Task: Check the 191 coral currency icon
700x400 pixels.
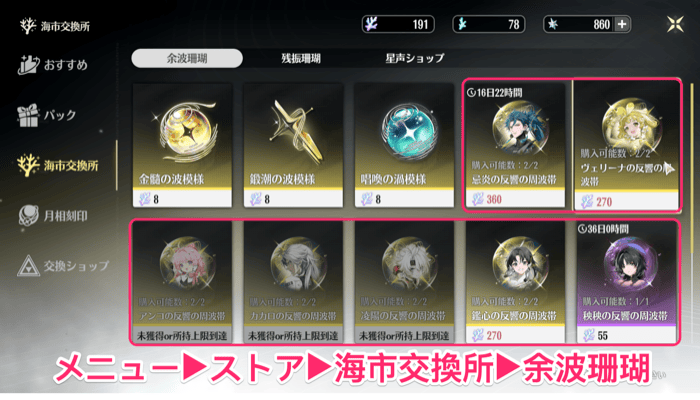Action: click(371, 24)
